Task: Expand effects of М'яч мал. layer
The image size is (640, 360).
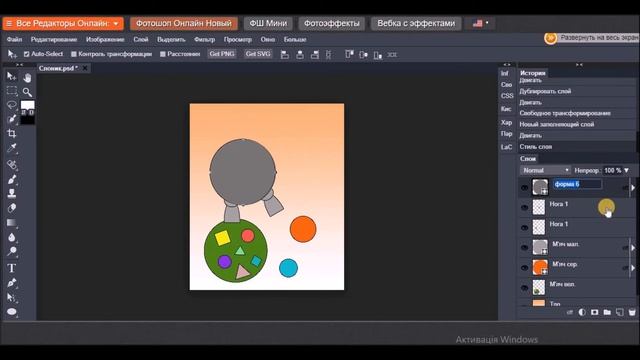Action: [633, 248]
